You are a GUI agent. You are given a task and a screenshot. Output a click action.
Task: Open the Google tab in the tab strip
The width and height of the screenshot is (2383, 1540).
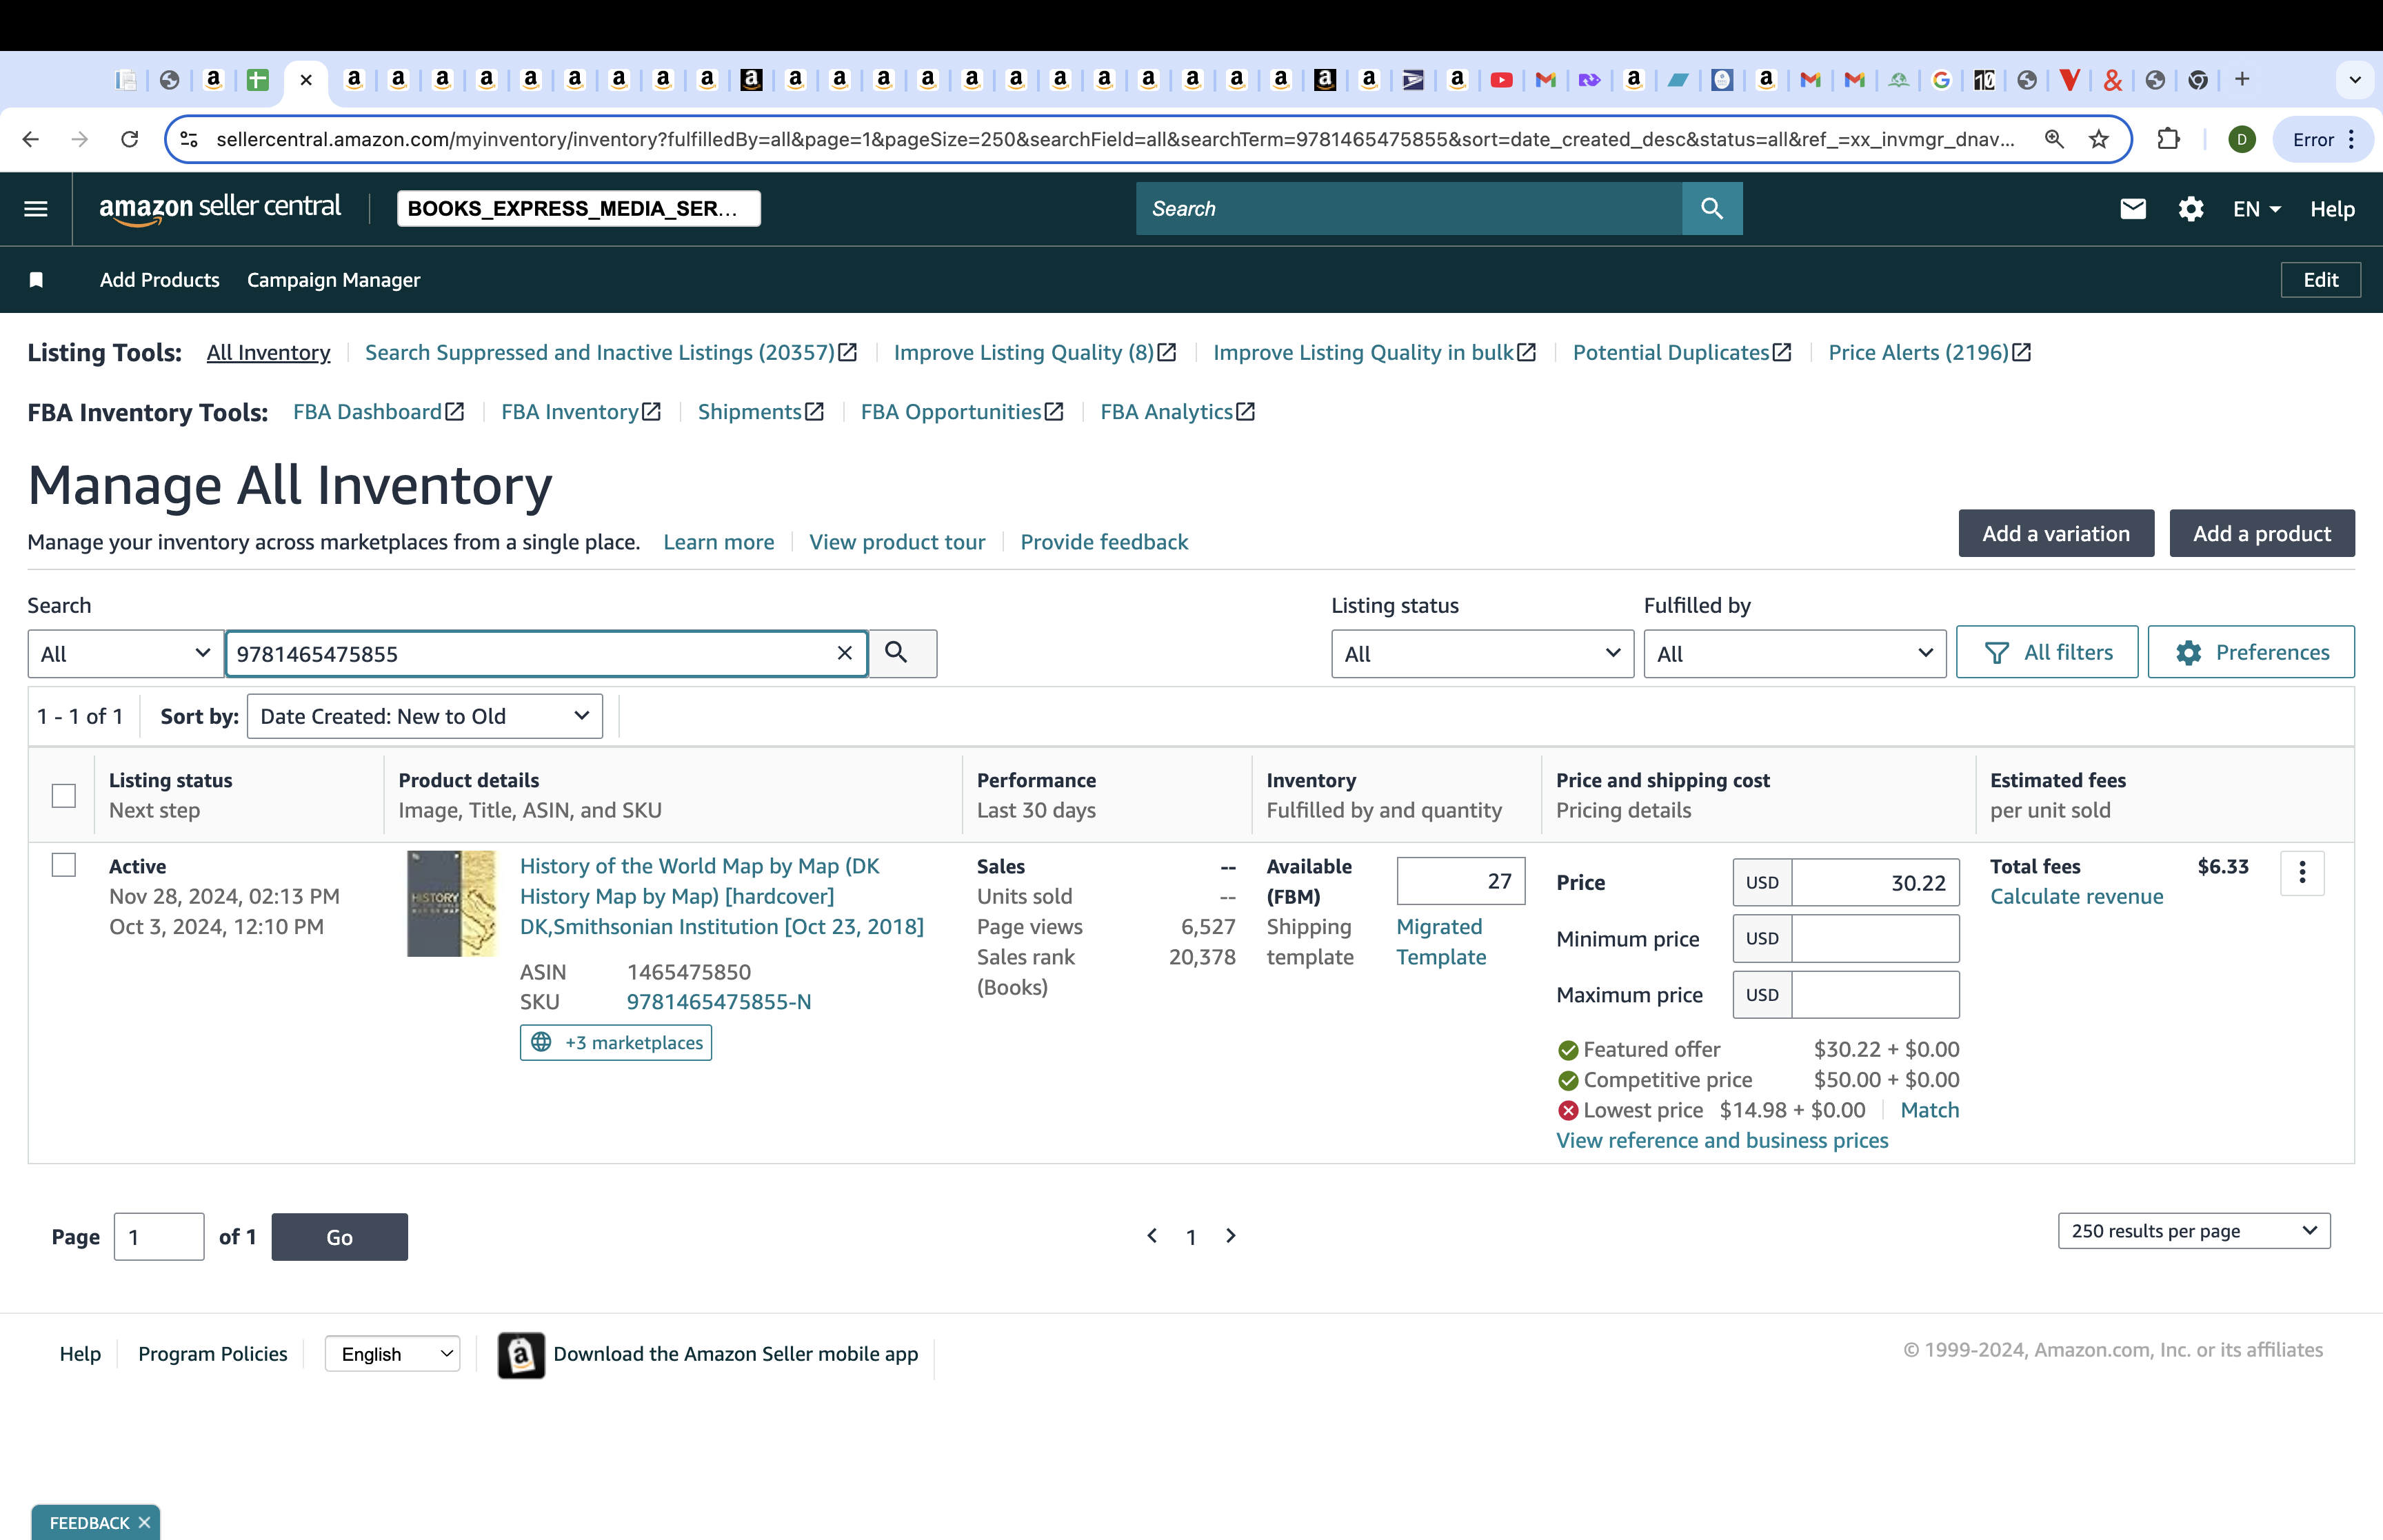tap(1941, 80)
